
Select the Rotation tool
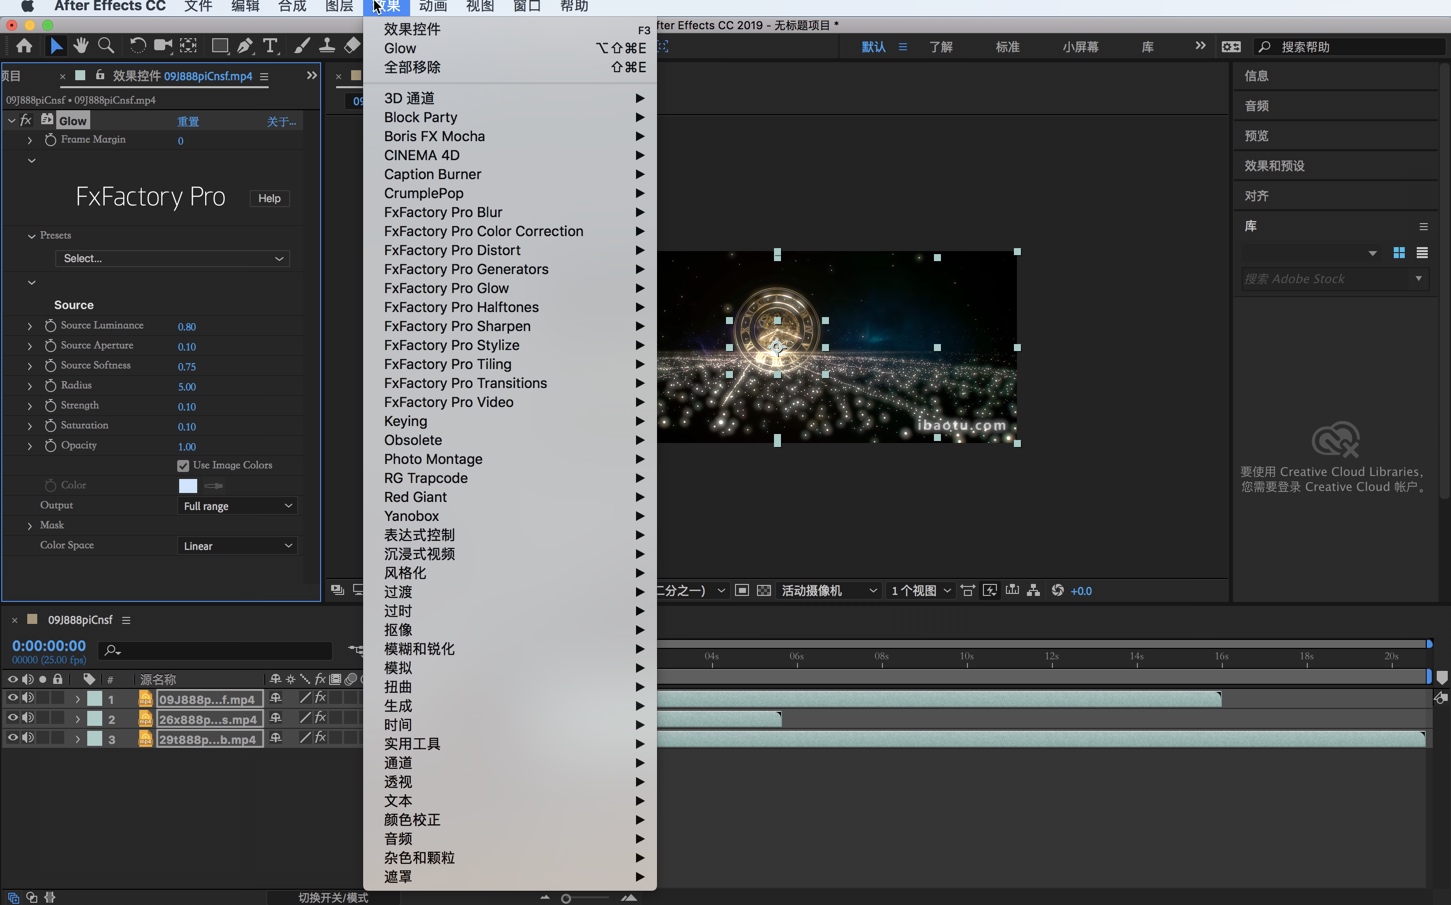[x=136, y=46]
